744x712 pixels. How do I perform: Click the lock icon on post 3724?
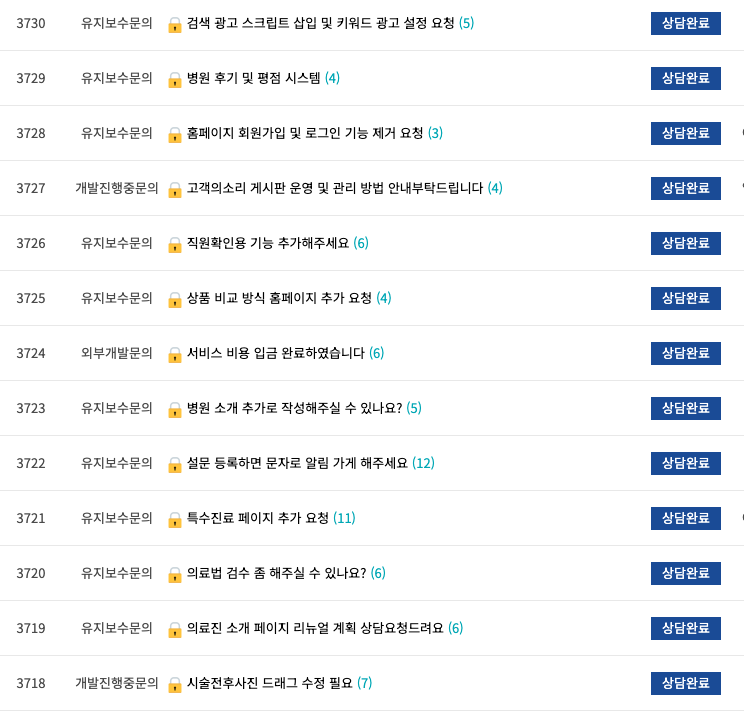coord(175,355)
